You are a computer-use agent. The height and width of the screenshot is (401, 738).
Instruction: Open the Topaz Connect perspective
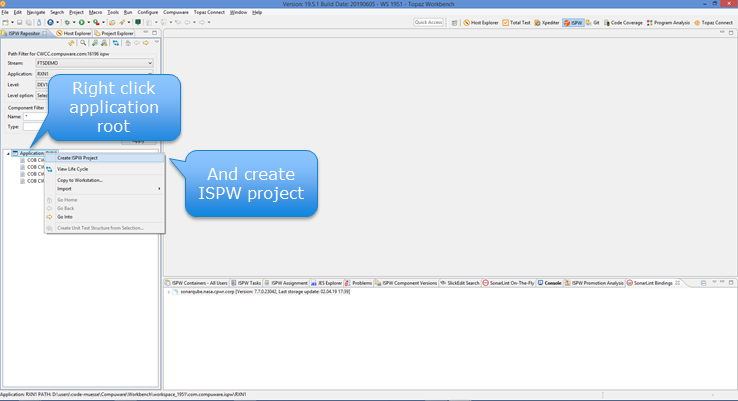[713, 23]
